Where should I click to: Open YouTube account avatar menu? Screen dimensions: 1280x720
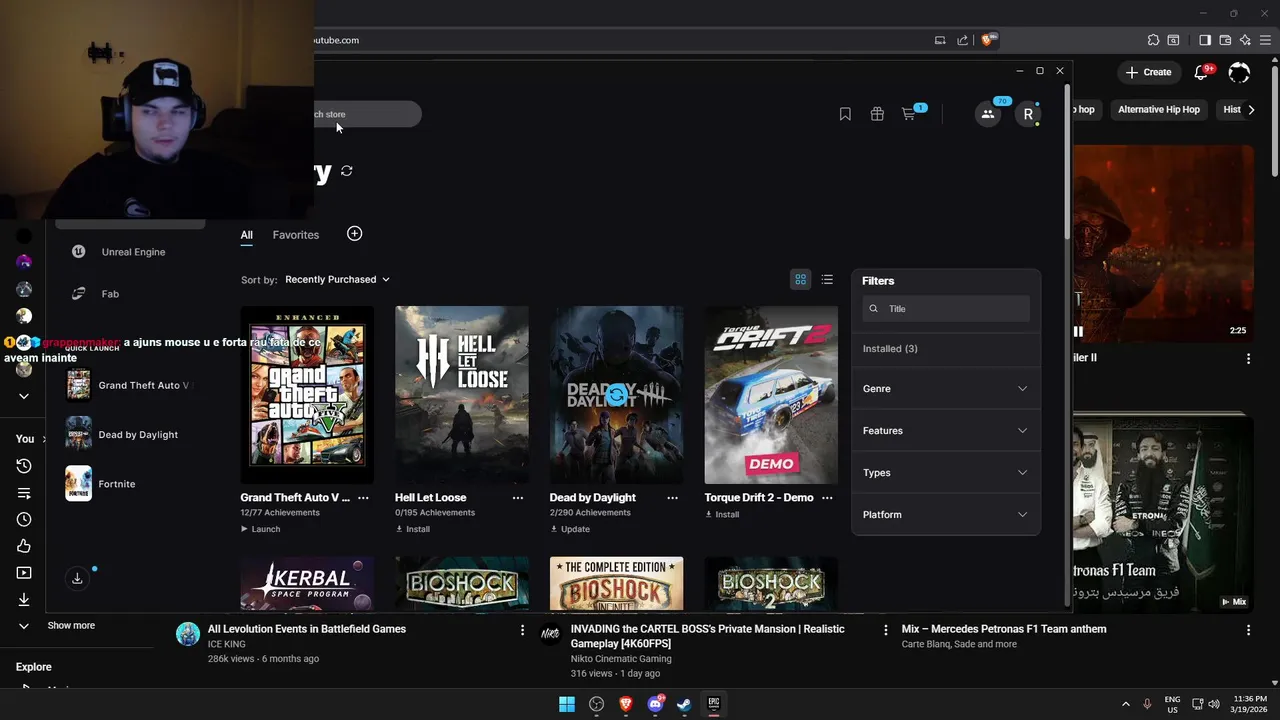point(1239,72)
